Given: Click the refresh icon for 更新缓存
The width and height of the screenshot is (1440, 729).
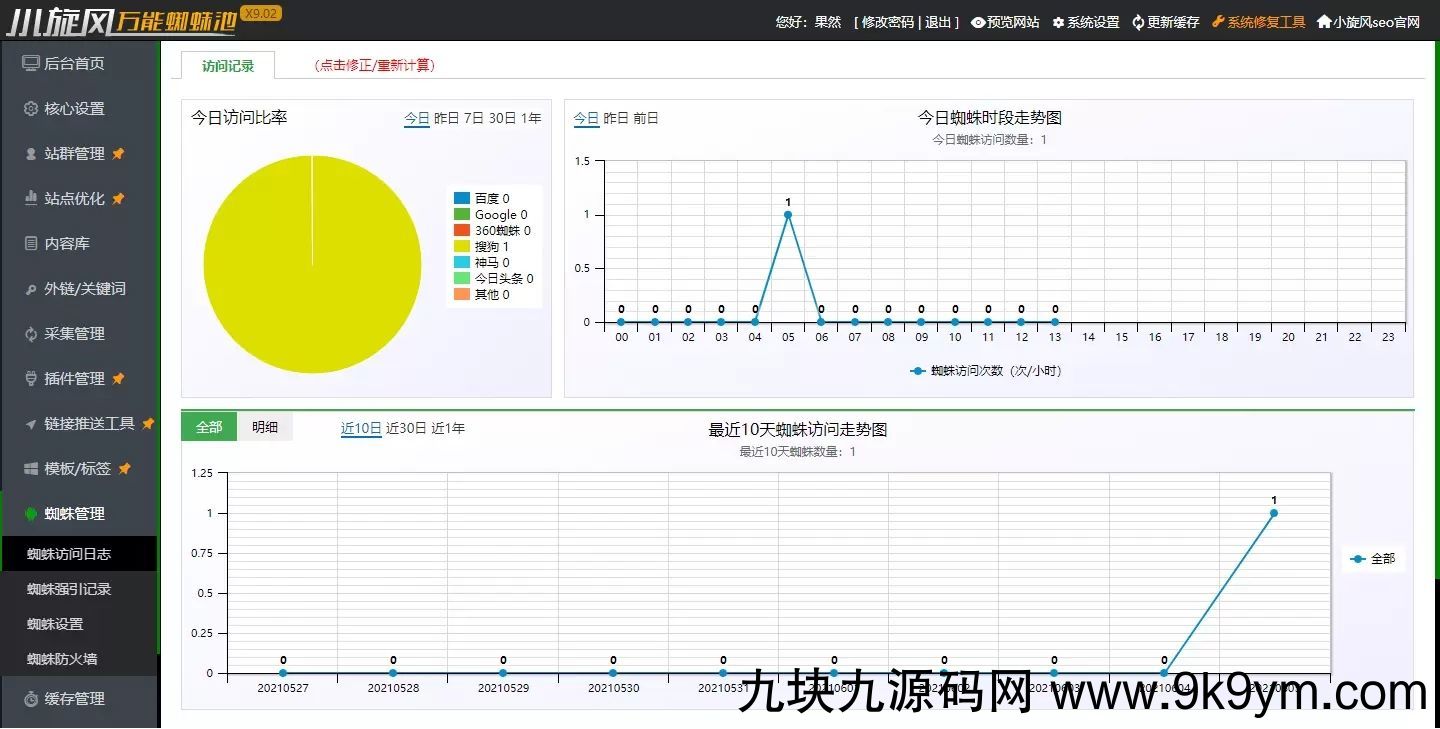Looking at the screenshot, I should tap(1138, 22).
